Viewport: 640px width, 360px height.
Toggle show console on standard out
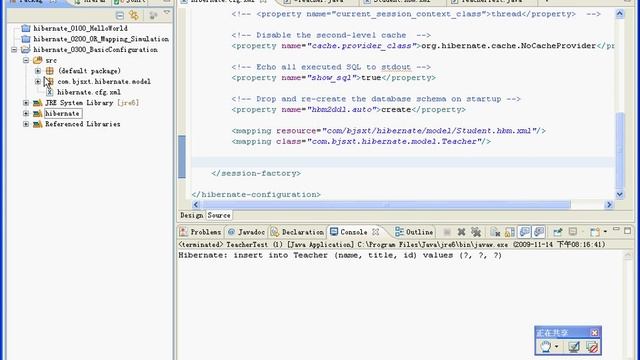coord(524,232)
